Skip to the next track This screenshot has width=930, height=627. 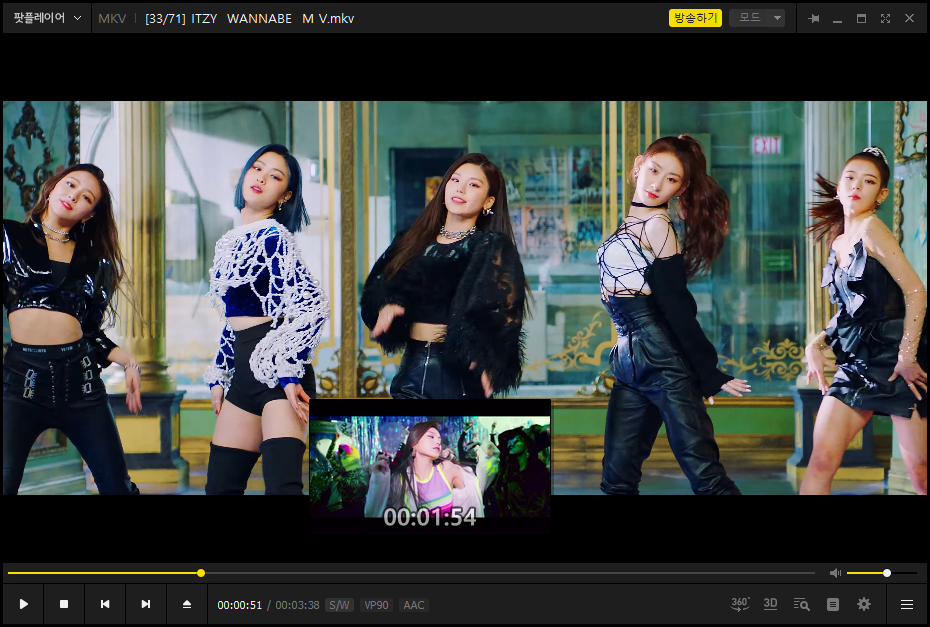pyautogui.click(x=146, y=604)
